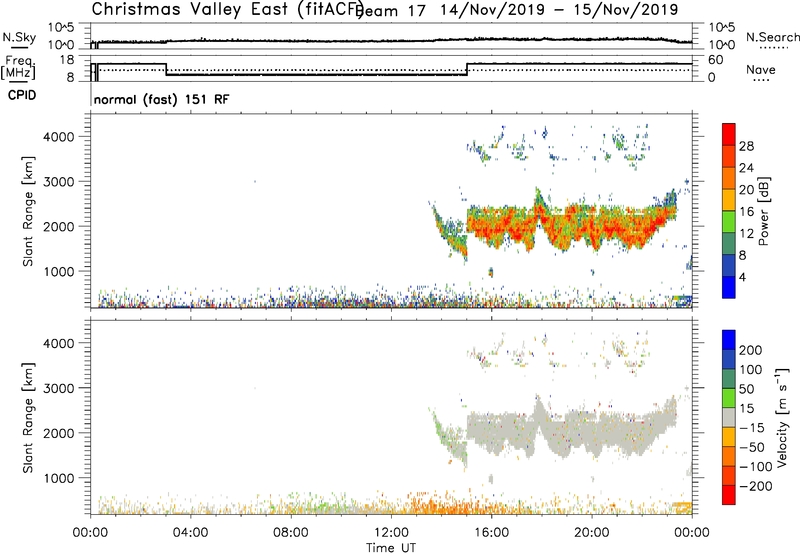The height and width of the screenshot is (554, 800).
Task: Click the gray ground scatter band in velocity panel
Action: coord(571,427)
